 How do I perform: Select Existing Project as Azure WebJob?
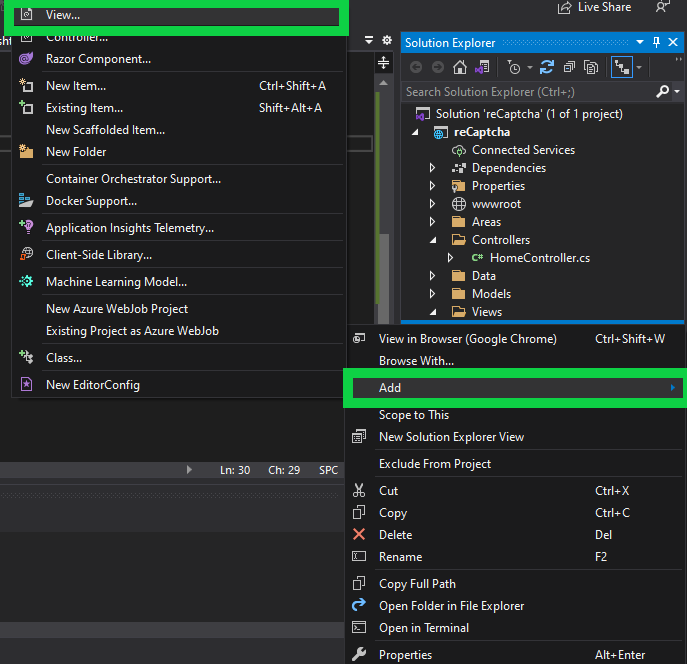pos(178,331)
